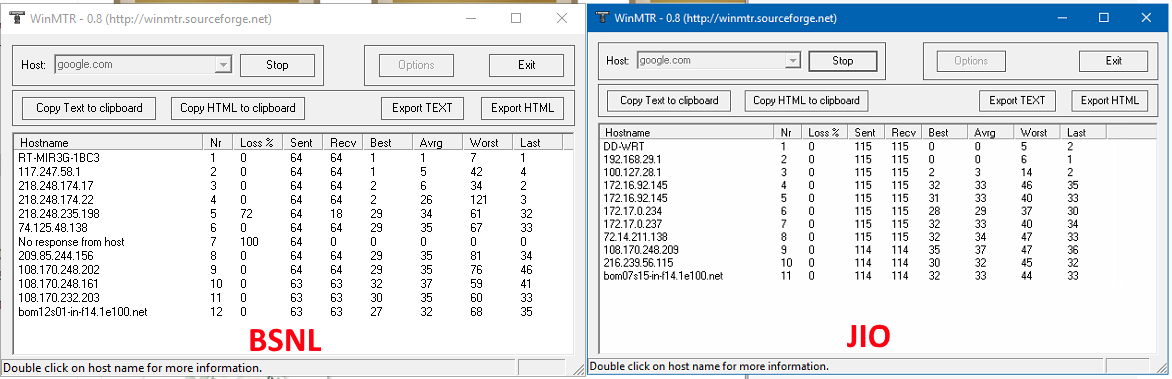The image size is (1172, 379).
Task: Copy HTML to clipboard in JIO window
Action: click(806, 100)
